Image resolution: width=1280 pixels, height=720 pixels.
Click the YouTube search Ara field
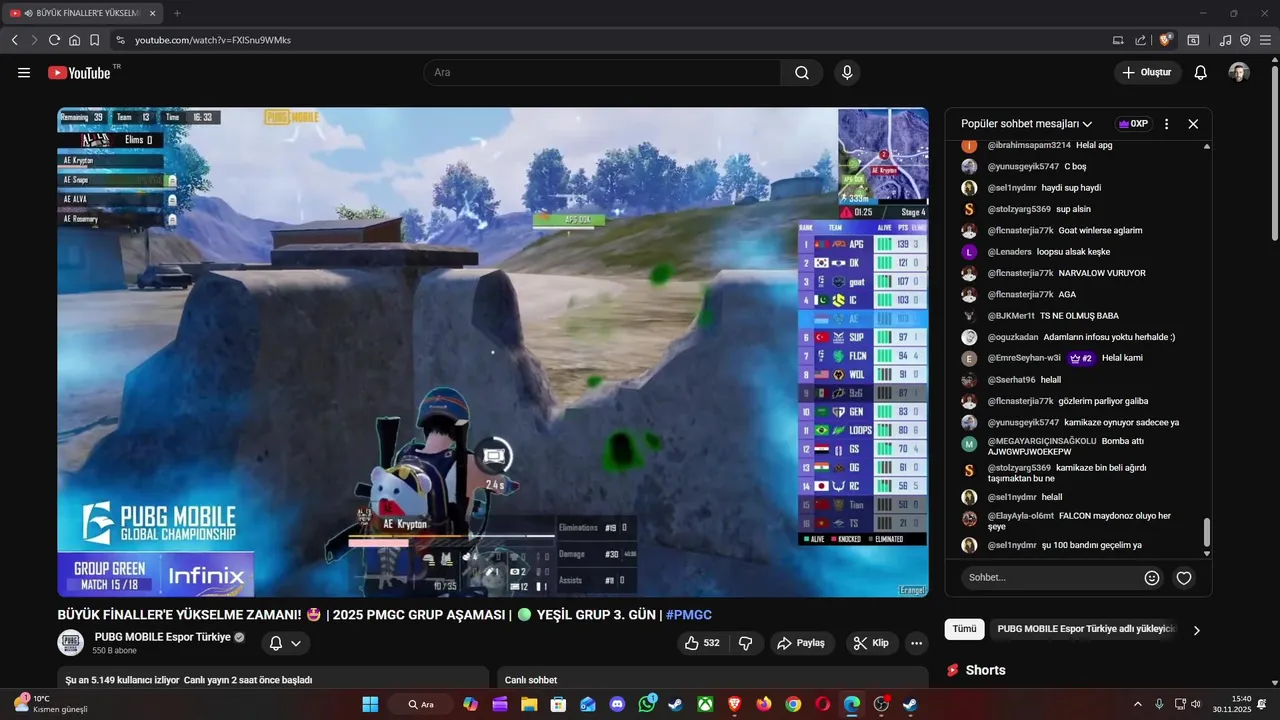point(602,72)
